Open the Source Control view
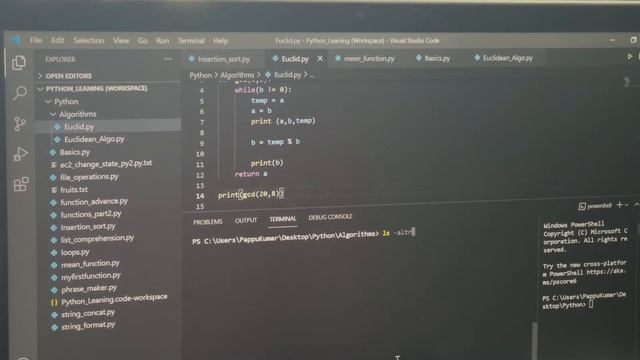The image size is (640, 360). pyautogui.click(x=19, y=124)
